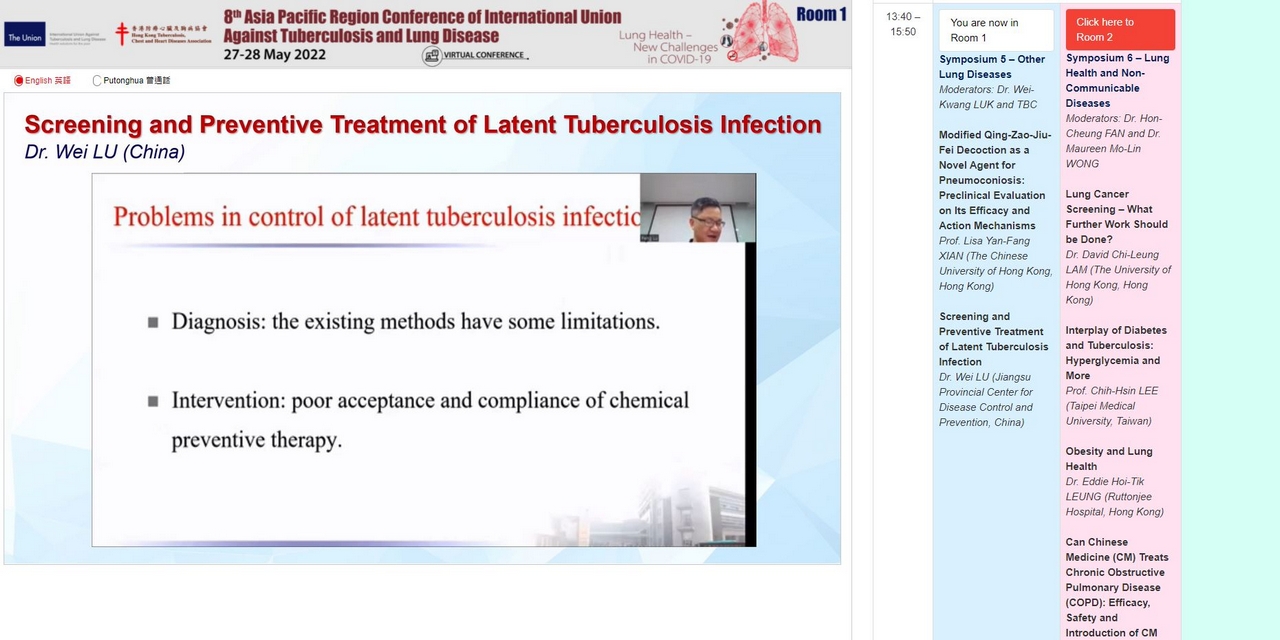Image resolution: width=1280 pixels, height=640 pixels.
Task: Open the Symposium 5 – Other Lung Diseases heading
Action: click(x=991, y=67)
